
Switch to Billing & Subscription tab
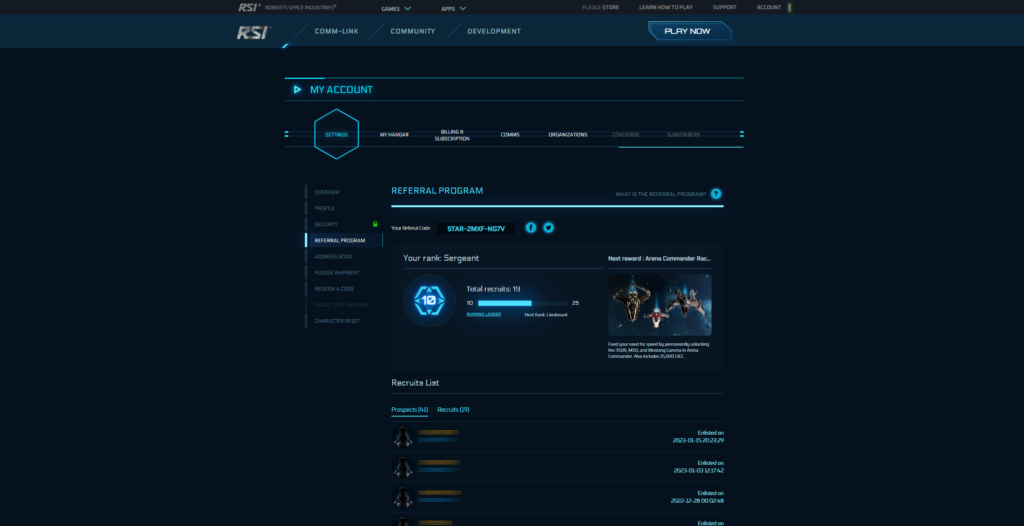pos(452,135)
